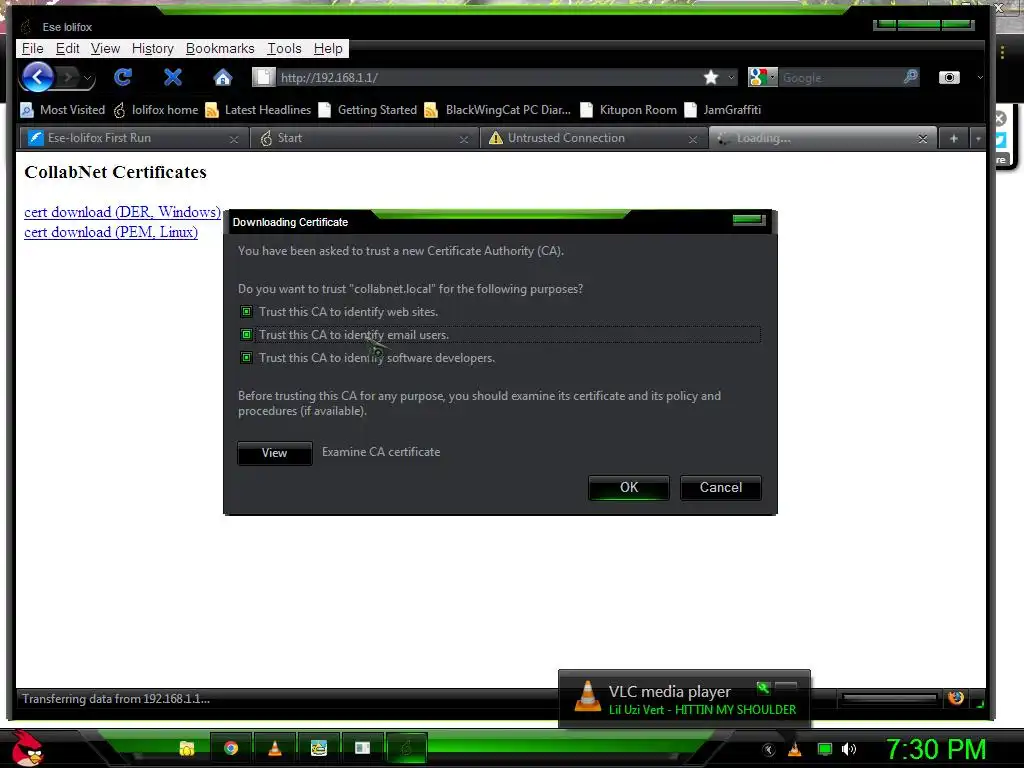Click lolifox taskbar button
This screenshot has height=768, width=1024.
(406, 748)
